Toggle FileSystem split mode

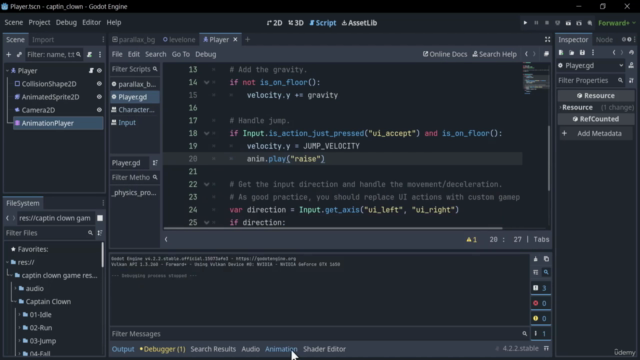(100, 218)
